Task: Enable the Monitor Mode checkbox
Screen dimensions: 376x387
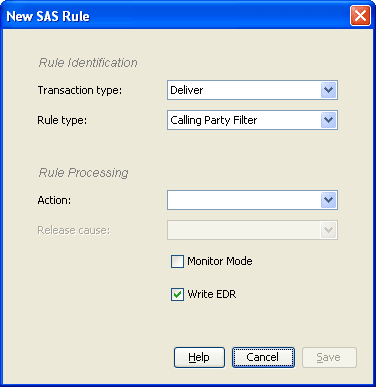Action: 177,261
